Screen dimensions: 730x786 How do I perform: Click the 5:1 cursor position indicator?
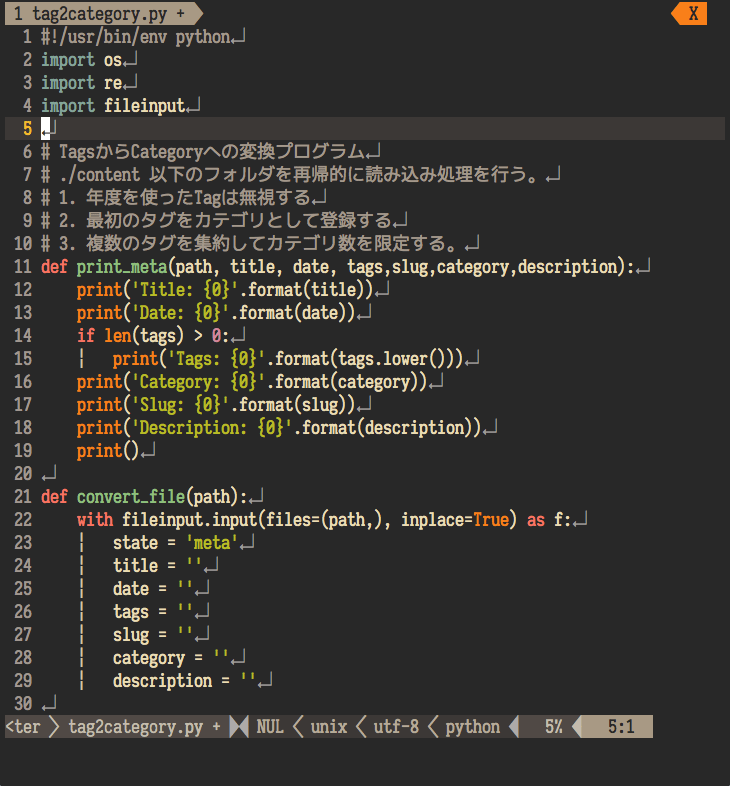(620, 727)
